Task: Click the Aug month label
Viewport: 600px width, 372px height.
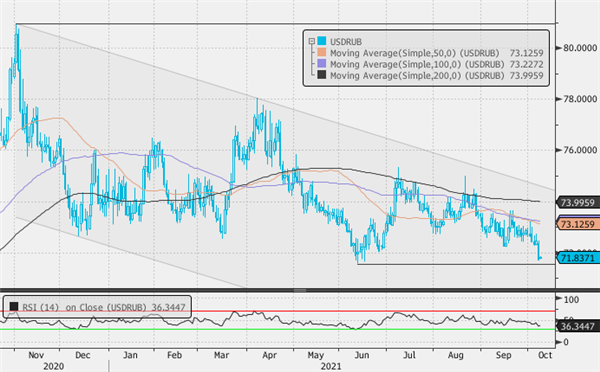Action: pos(456,355)
